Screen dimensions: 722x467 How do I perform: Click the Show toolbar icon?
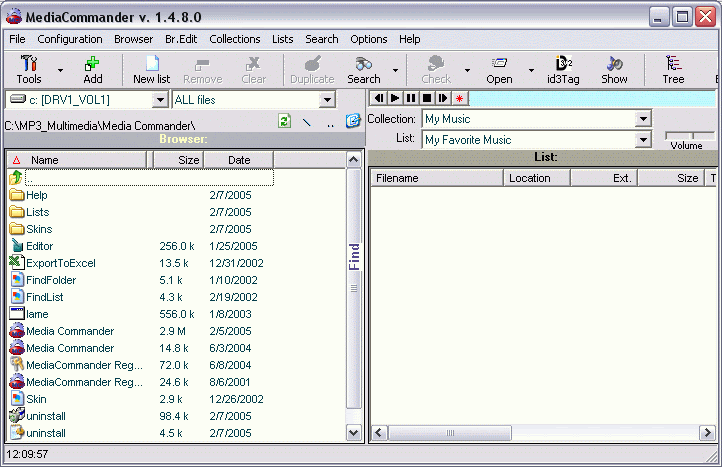point(614,69)
